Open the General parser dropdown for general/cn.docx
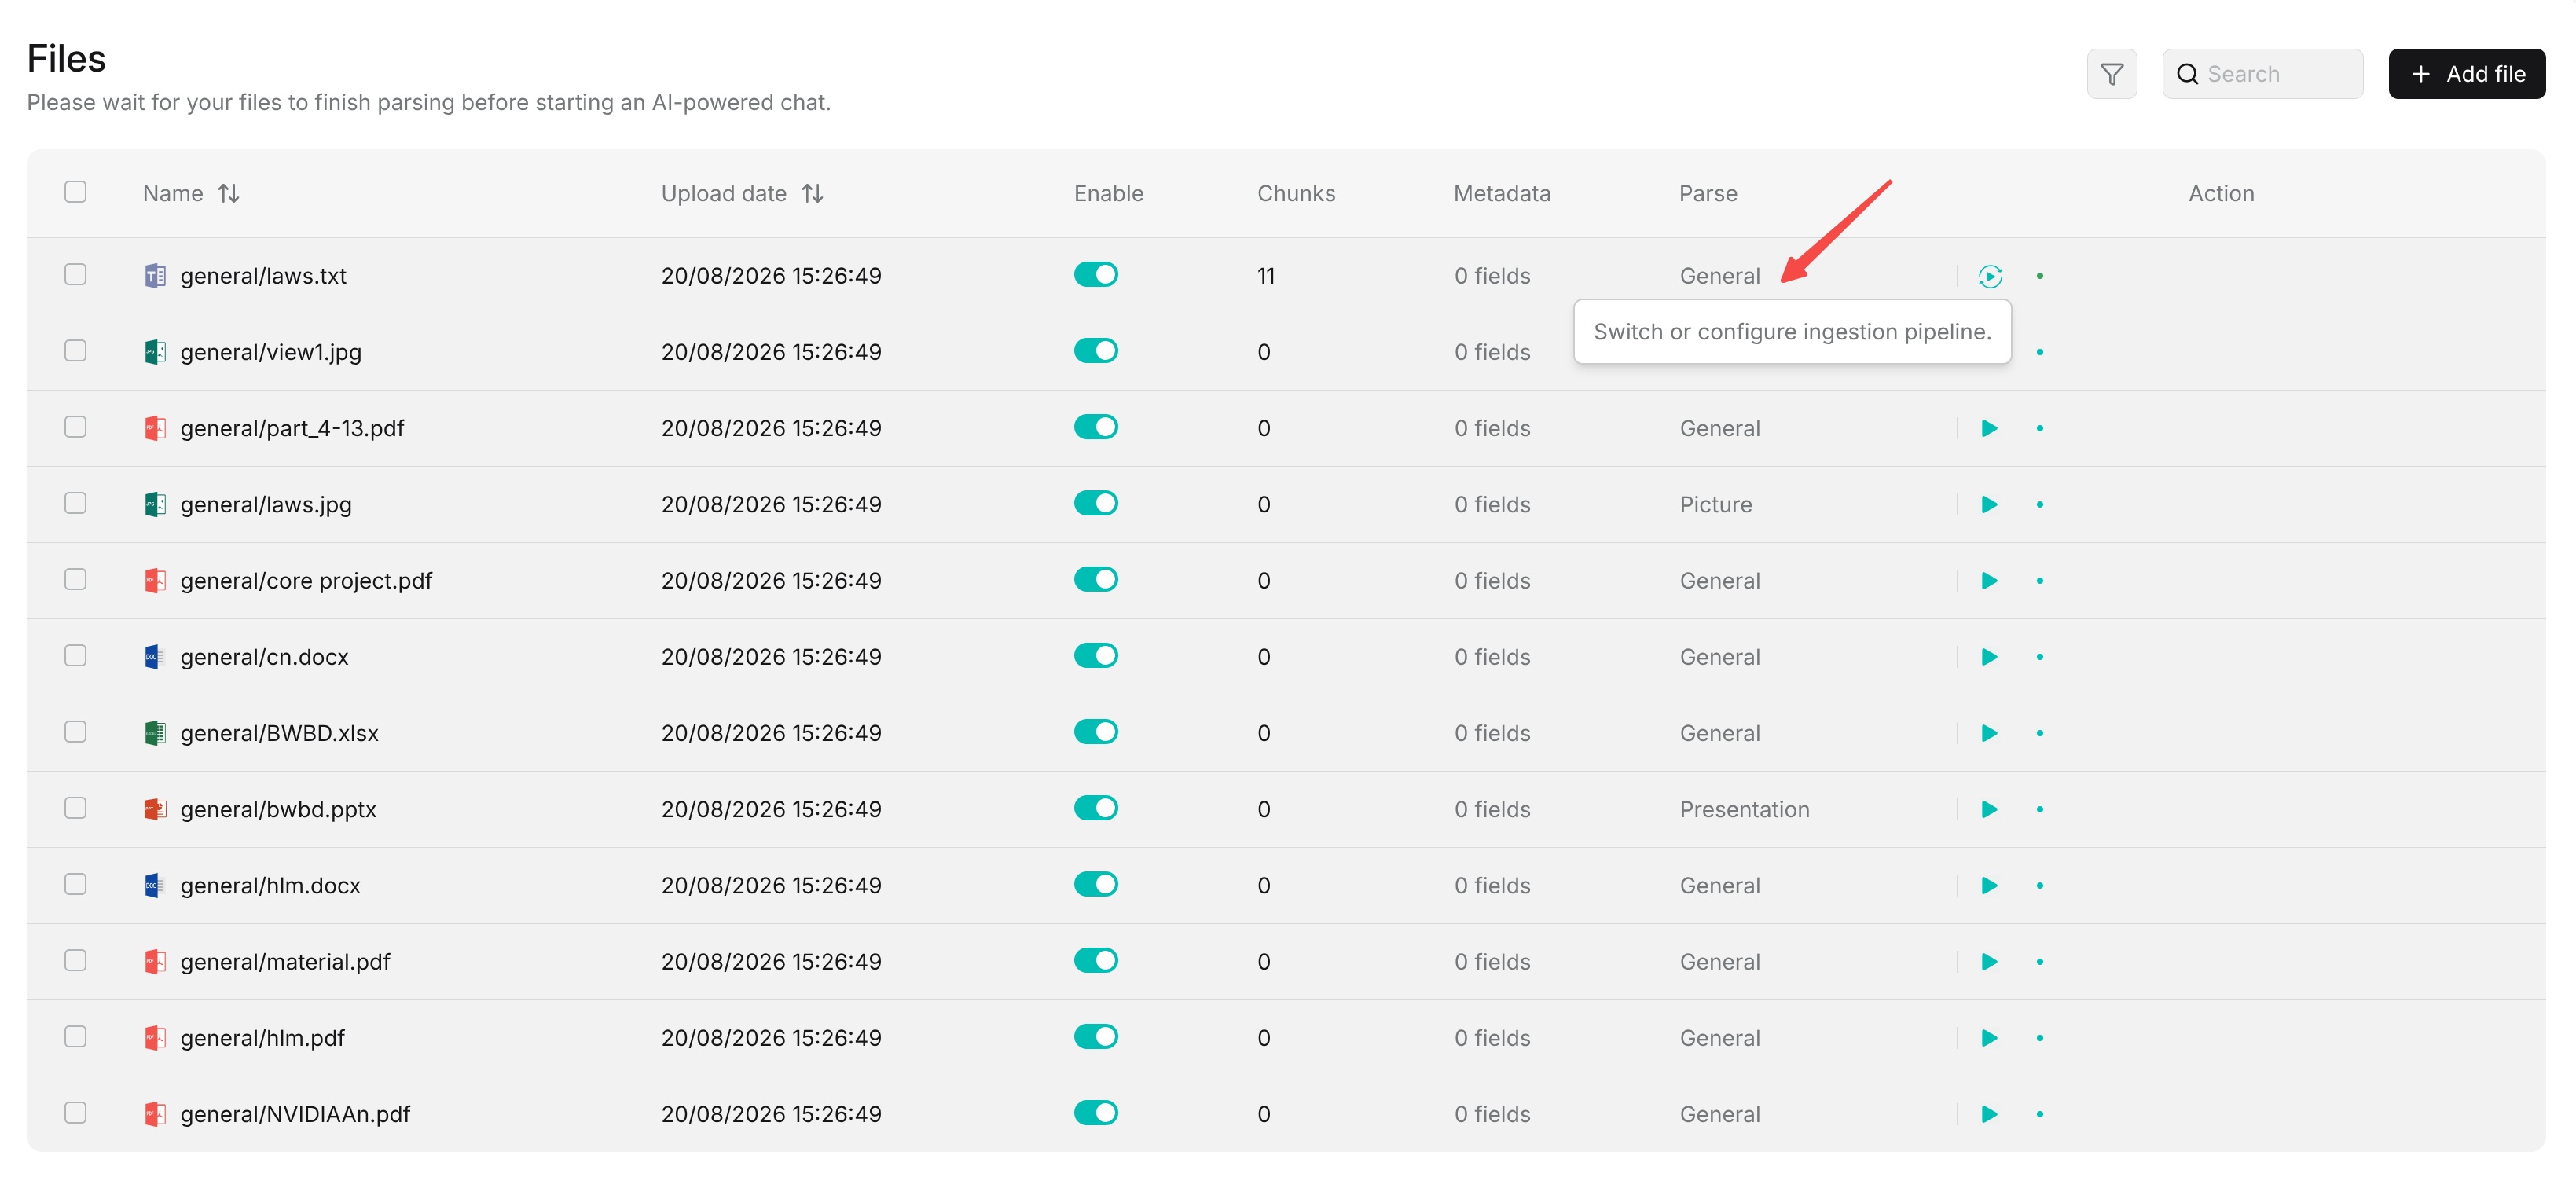Image resolution: width=2576 pixels, height=1199 pixels. click(x=1719, y=657)
